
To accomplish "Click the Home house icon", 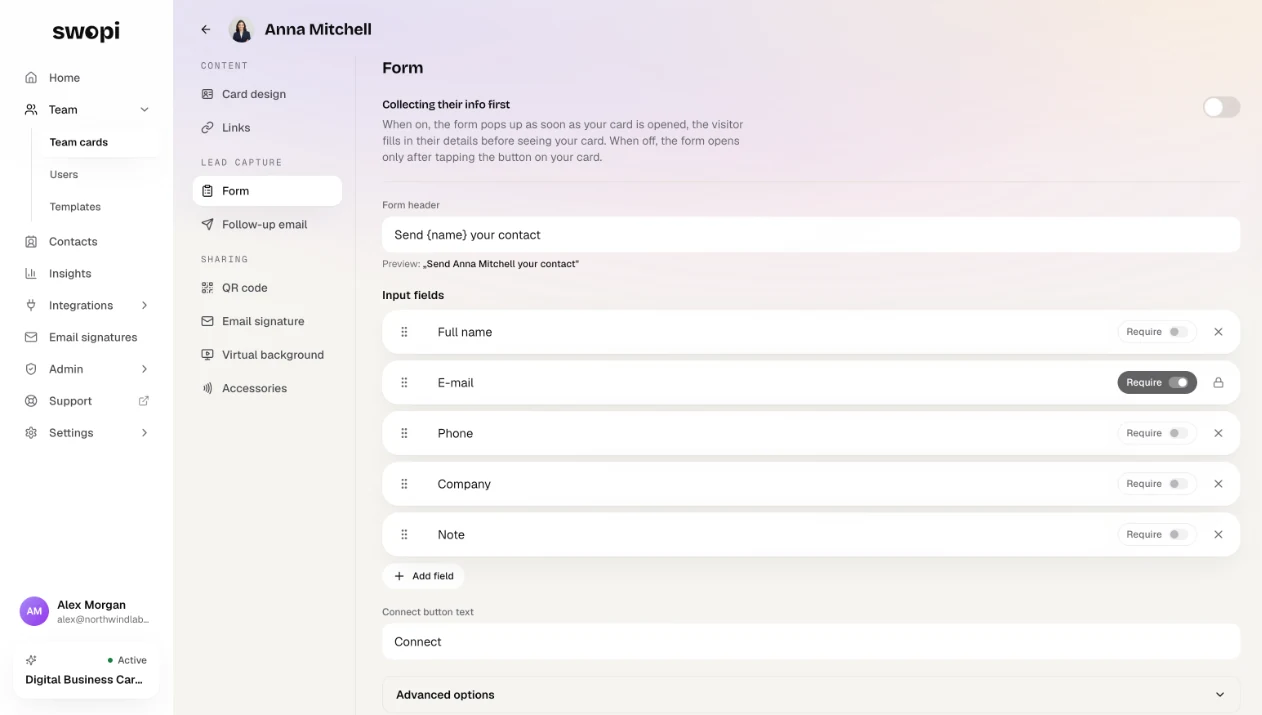I will [x=31, y=78].
